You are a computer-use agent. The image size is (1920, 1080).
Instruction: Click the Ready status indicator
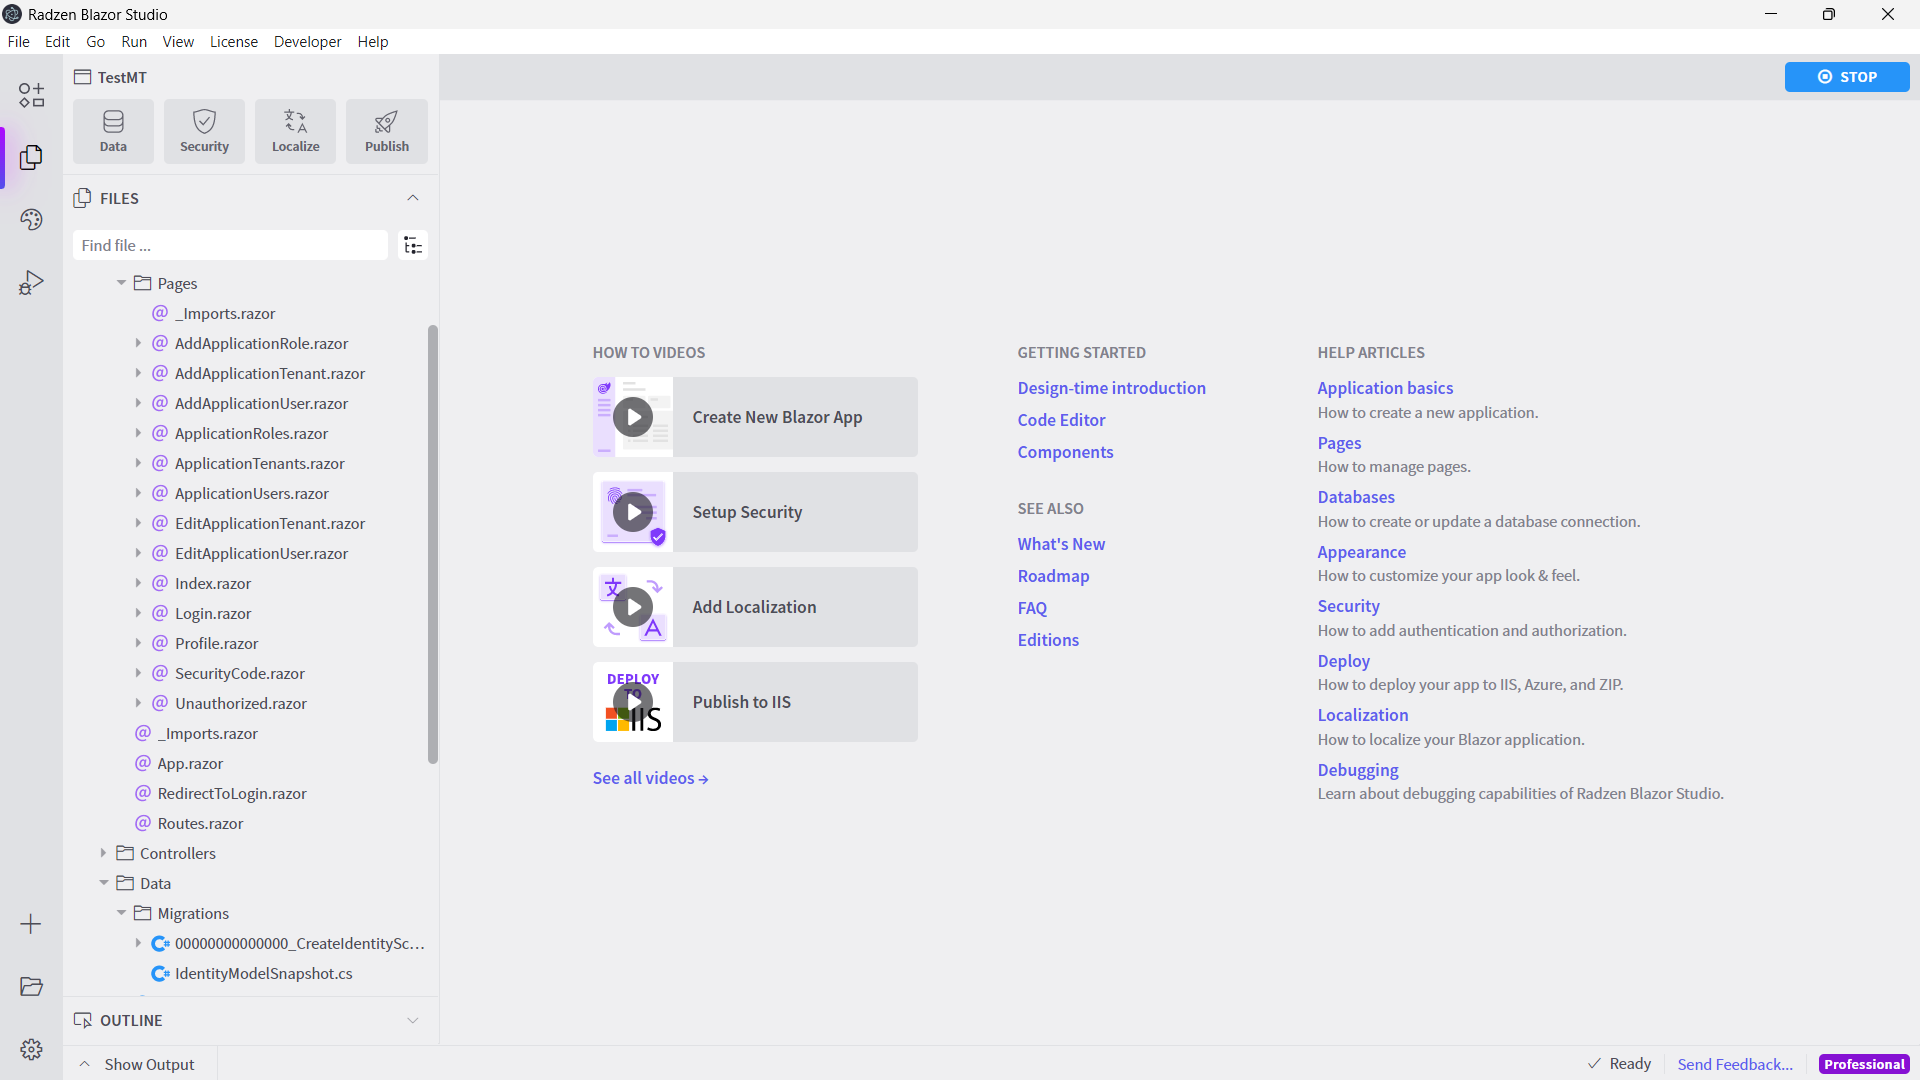coord(1619,1064)
